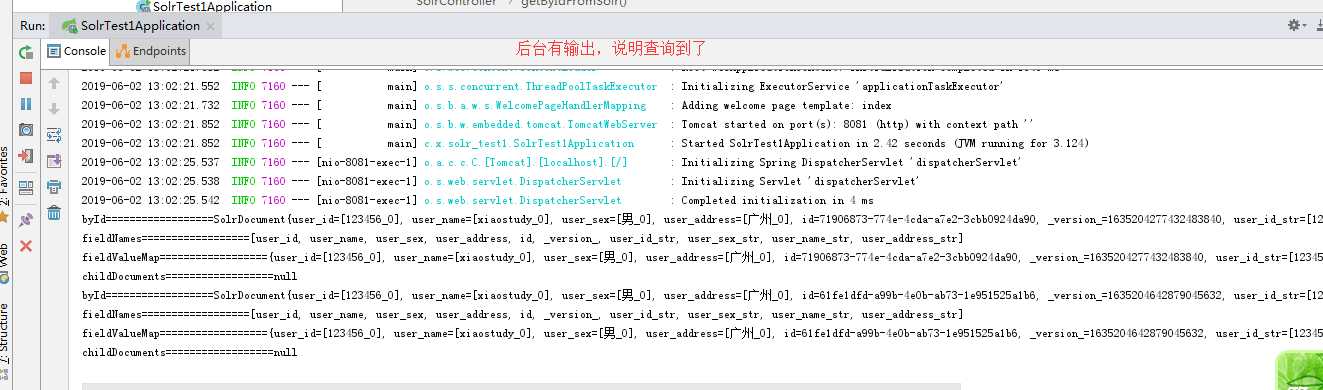Click byId line with id=61fe1dfd-a99b-4e0b

(701, 295)
